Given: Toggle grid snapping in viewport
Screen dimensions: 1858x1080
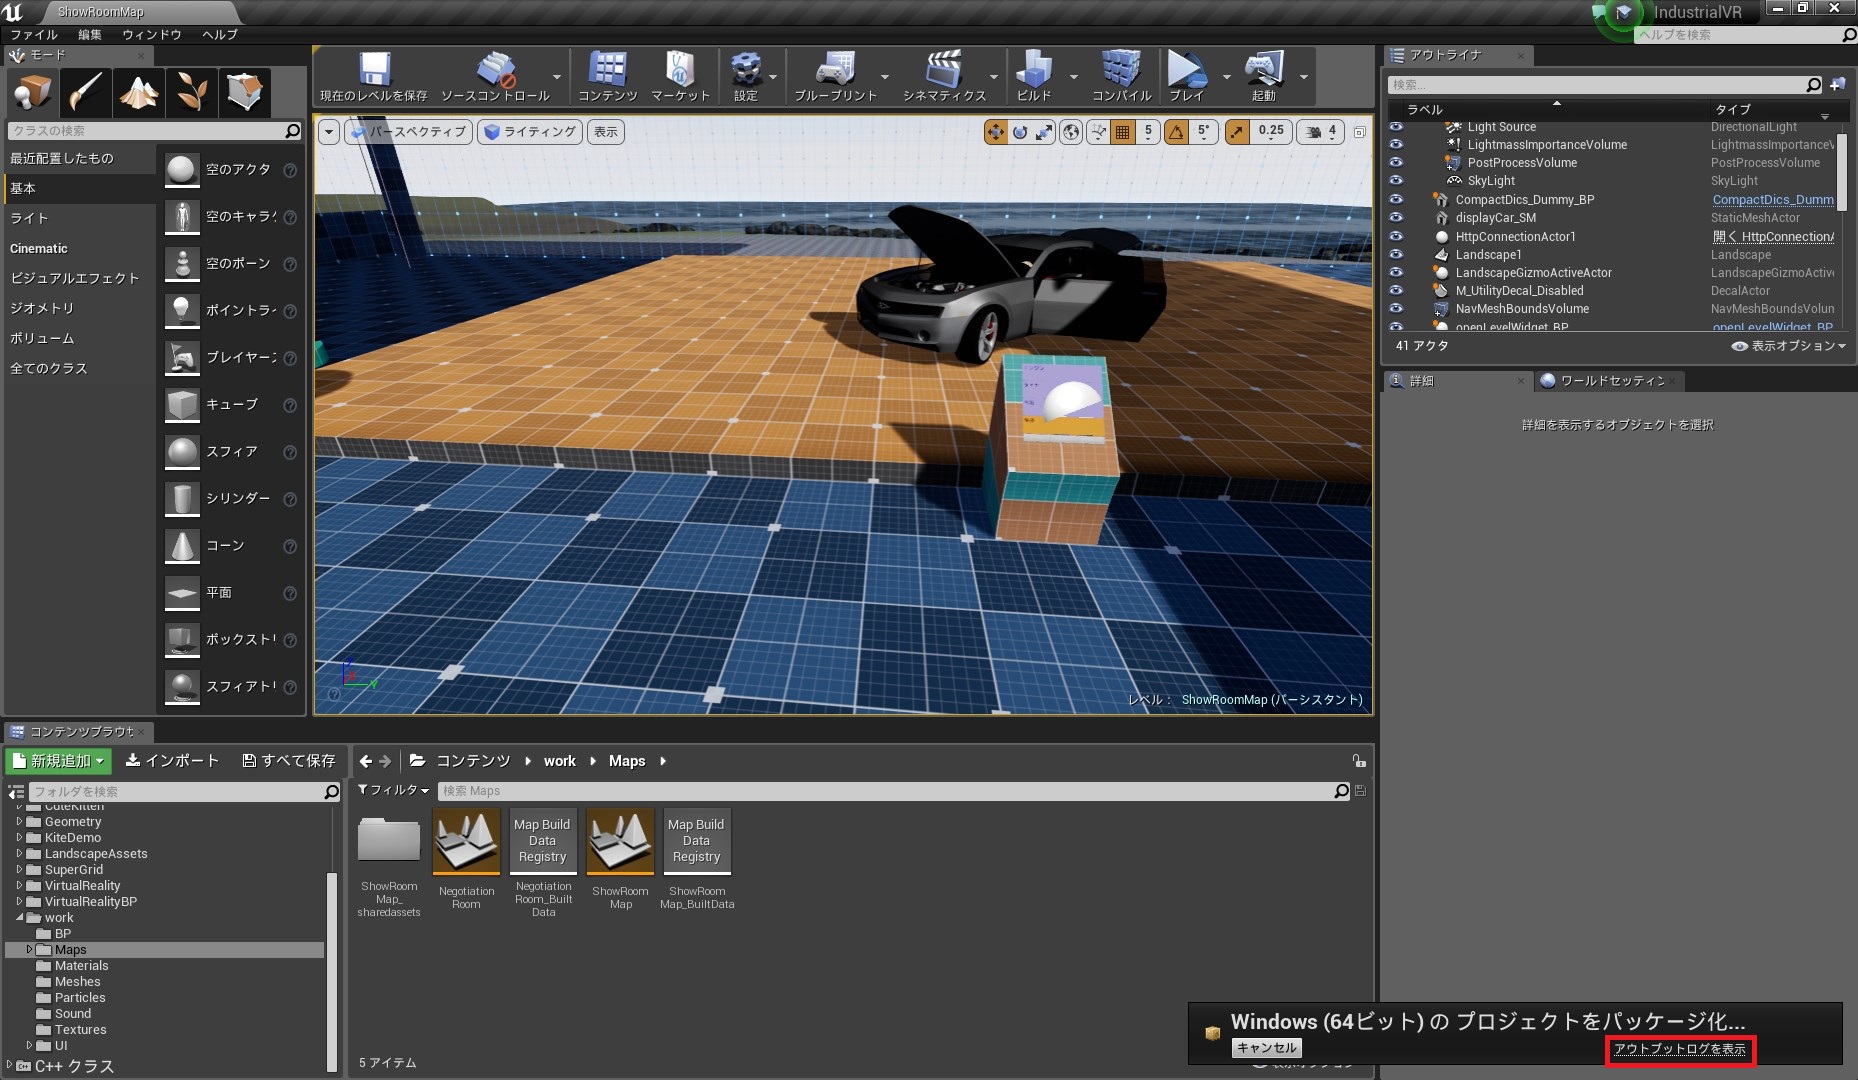Looking at the screenshot, I should [1123, 132].
